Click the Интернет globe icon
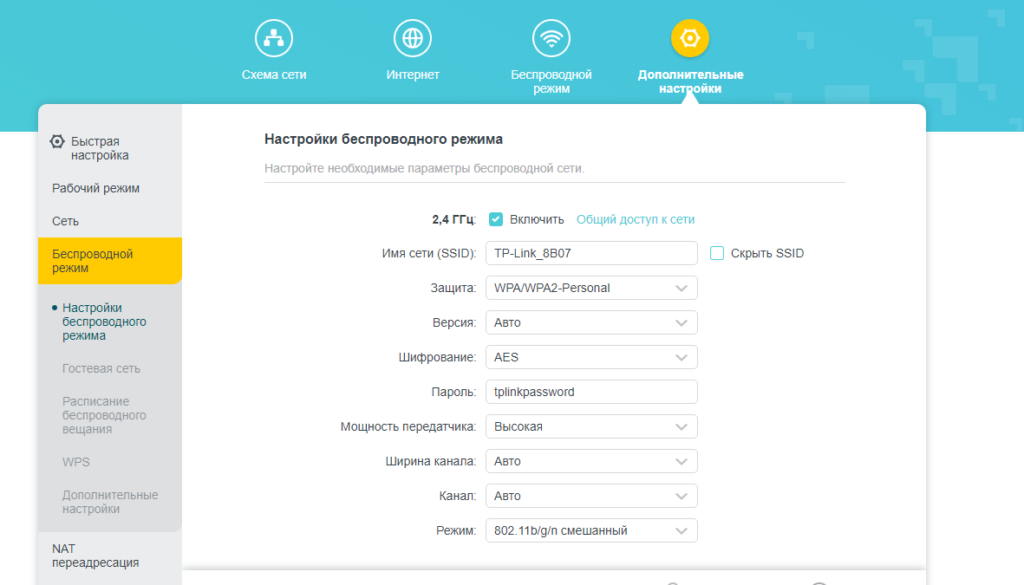 tap(412, 39)
